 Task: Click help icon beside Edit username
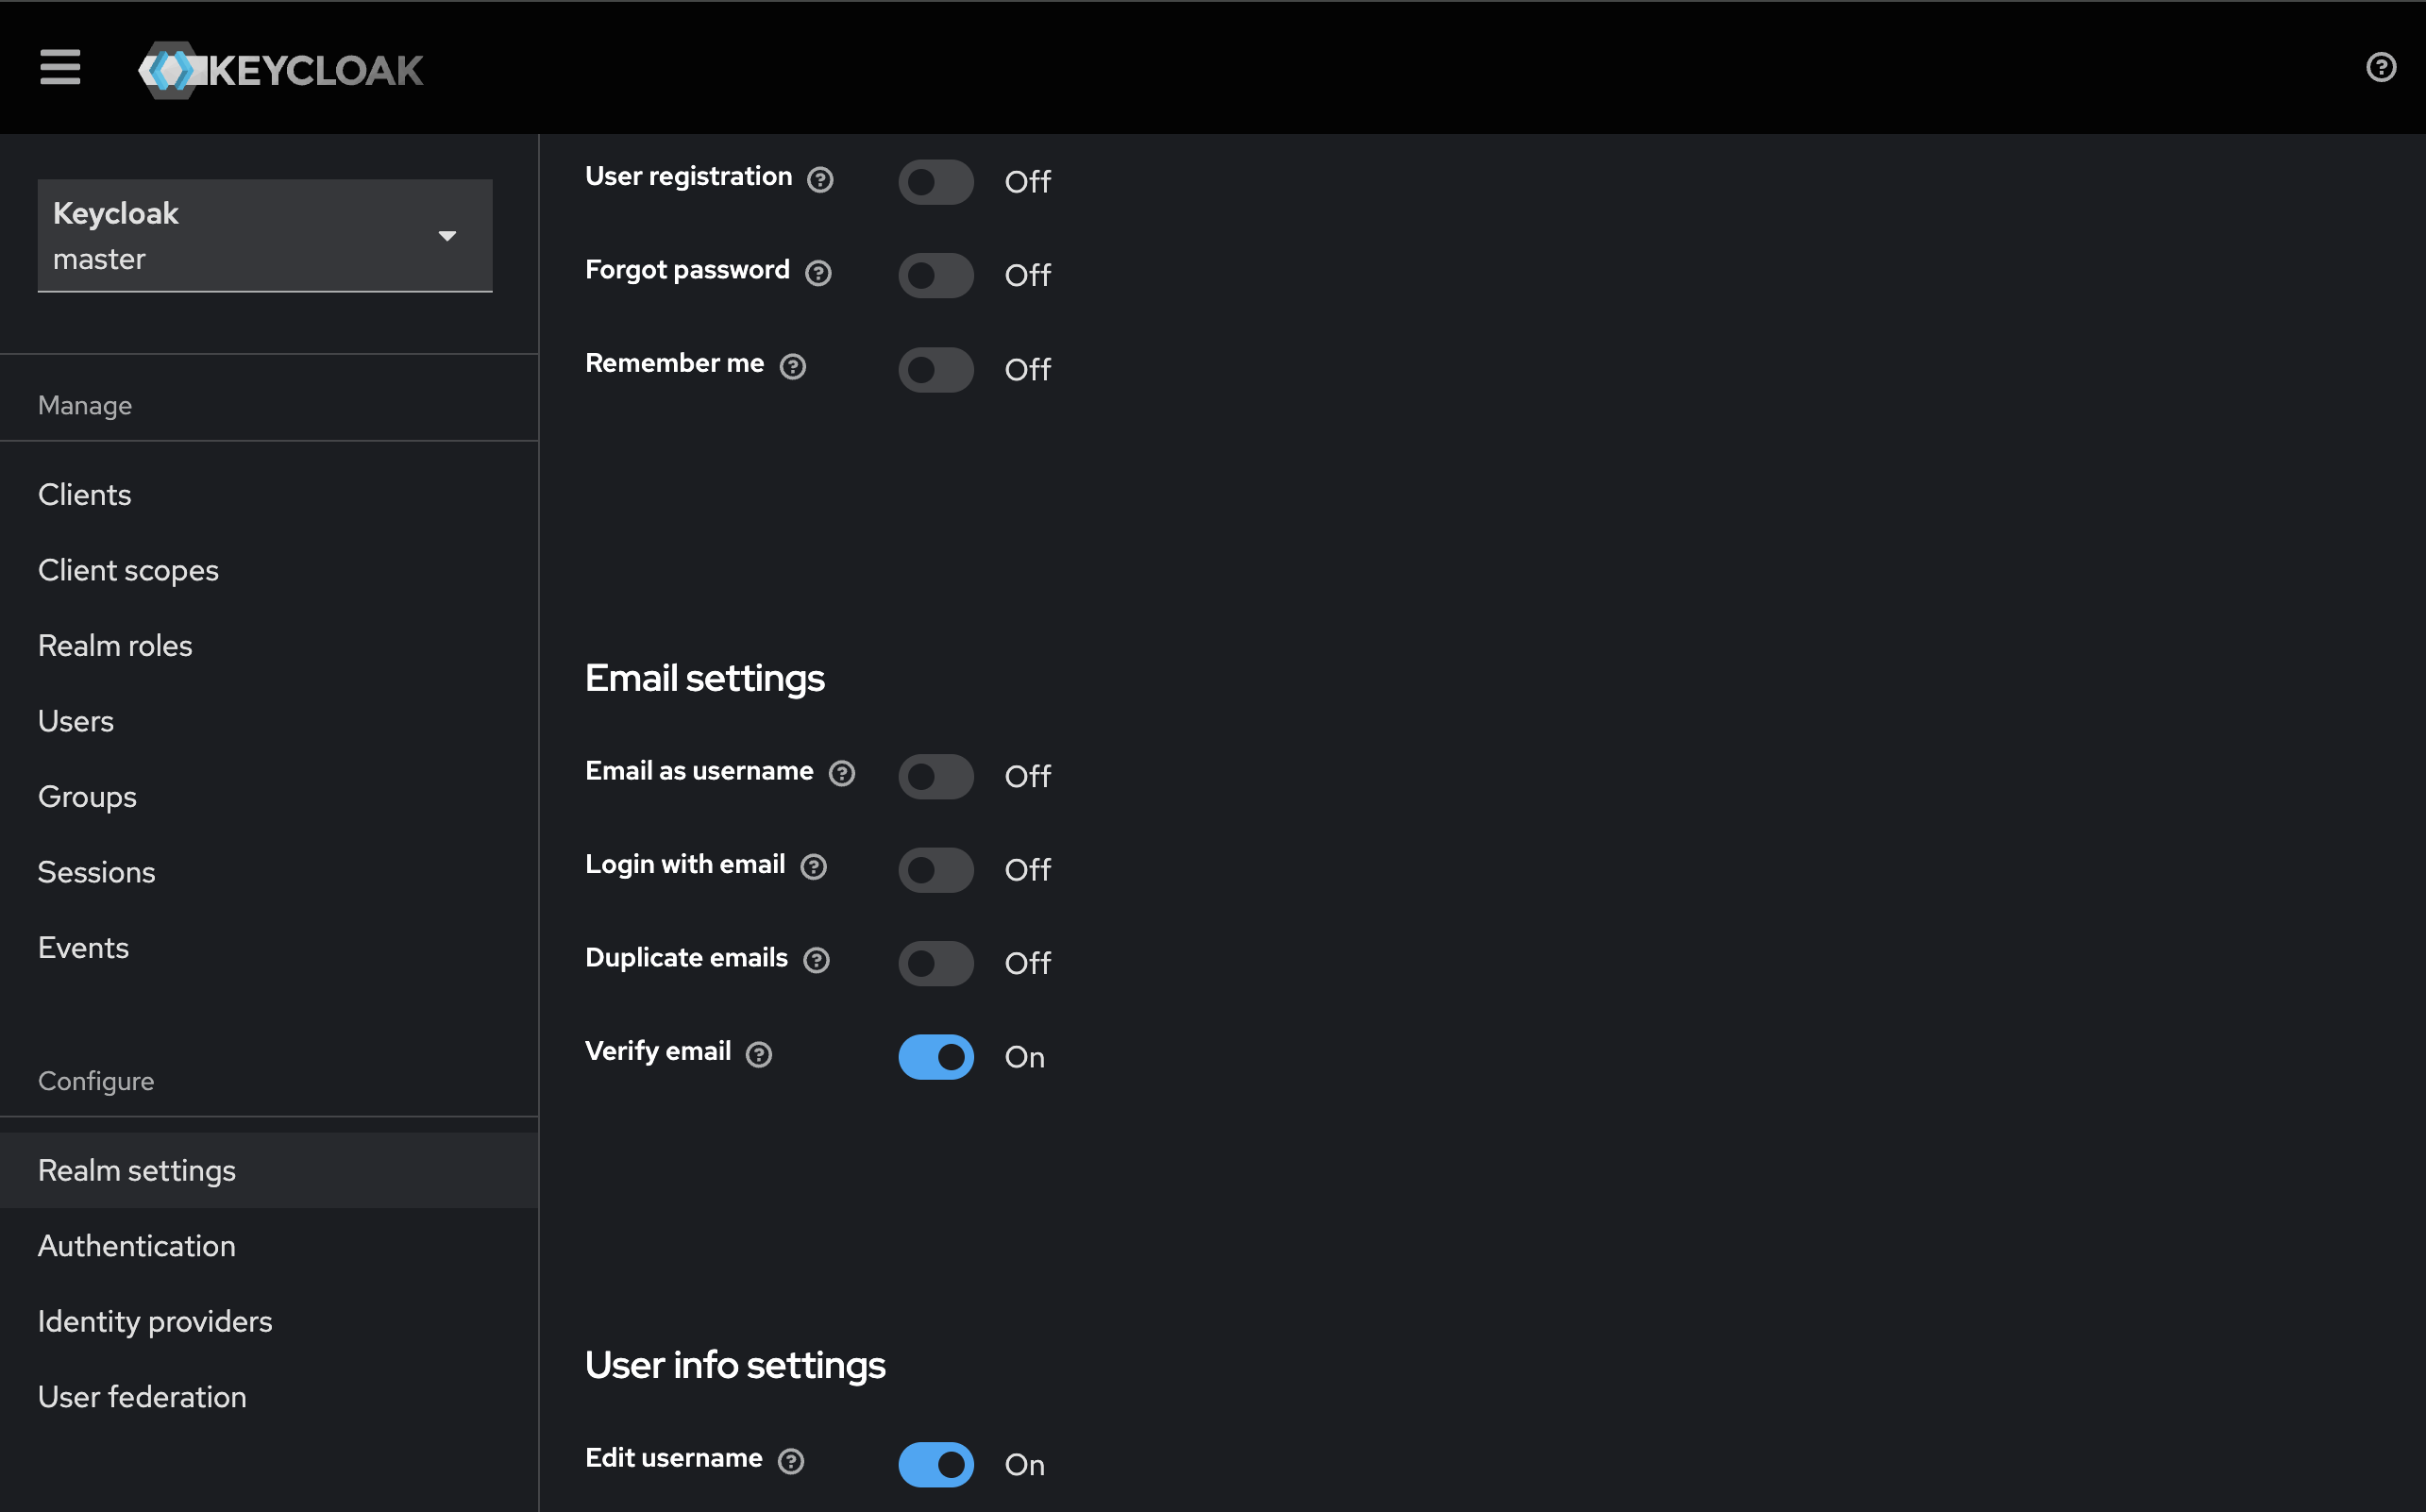(791, 1462)
